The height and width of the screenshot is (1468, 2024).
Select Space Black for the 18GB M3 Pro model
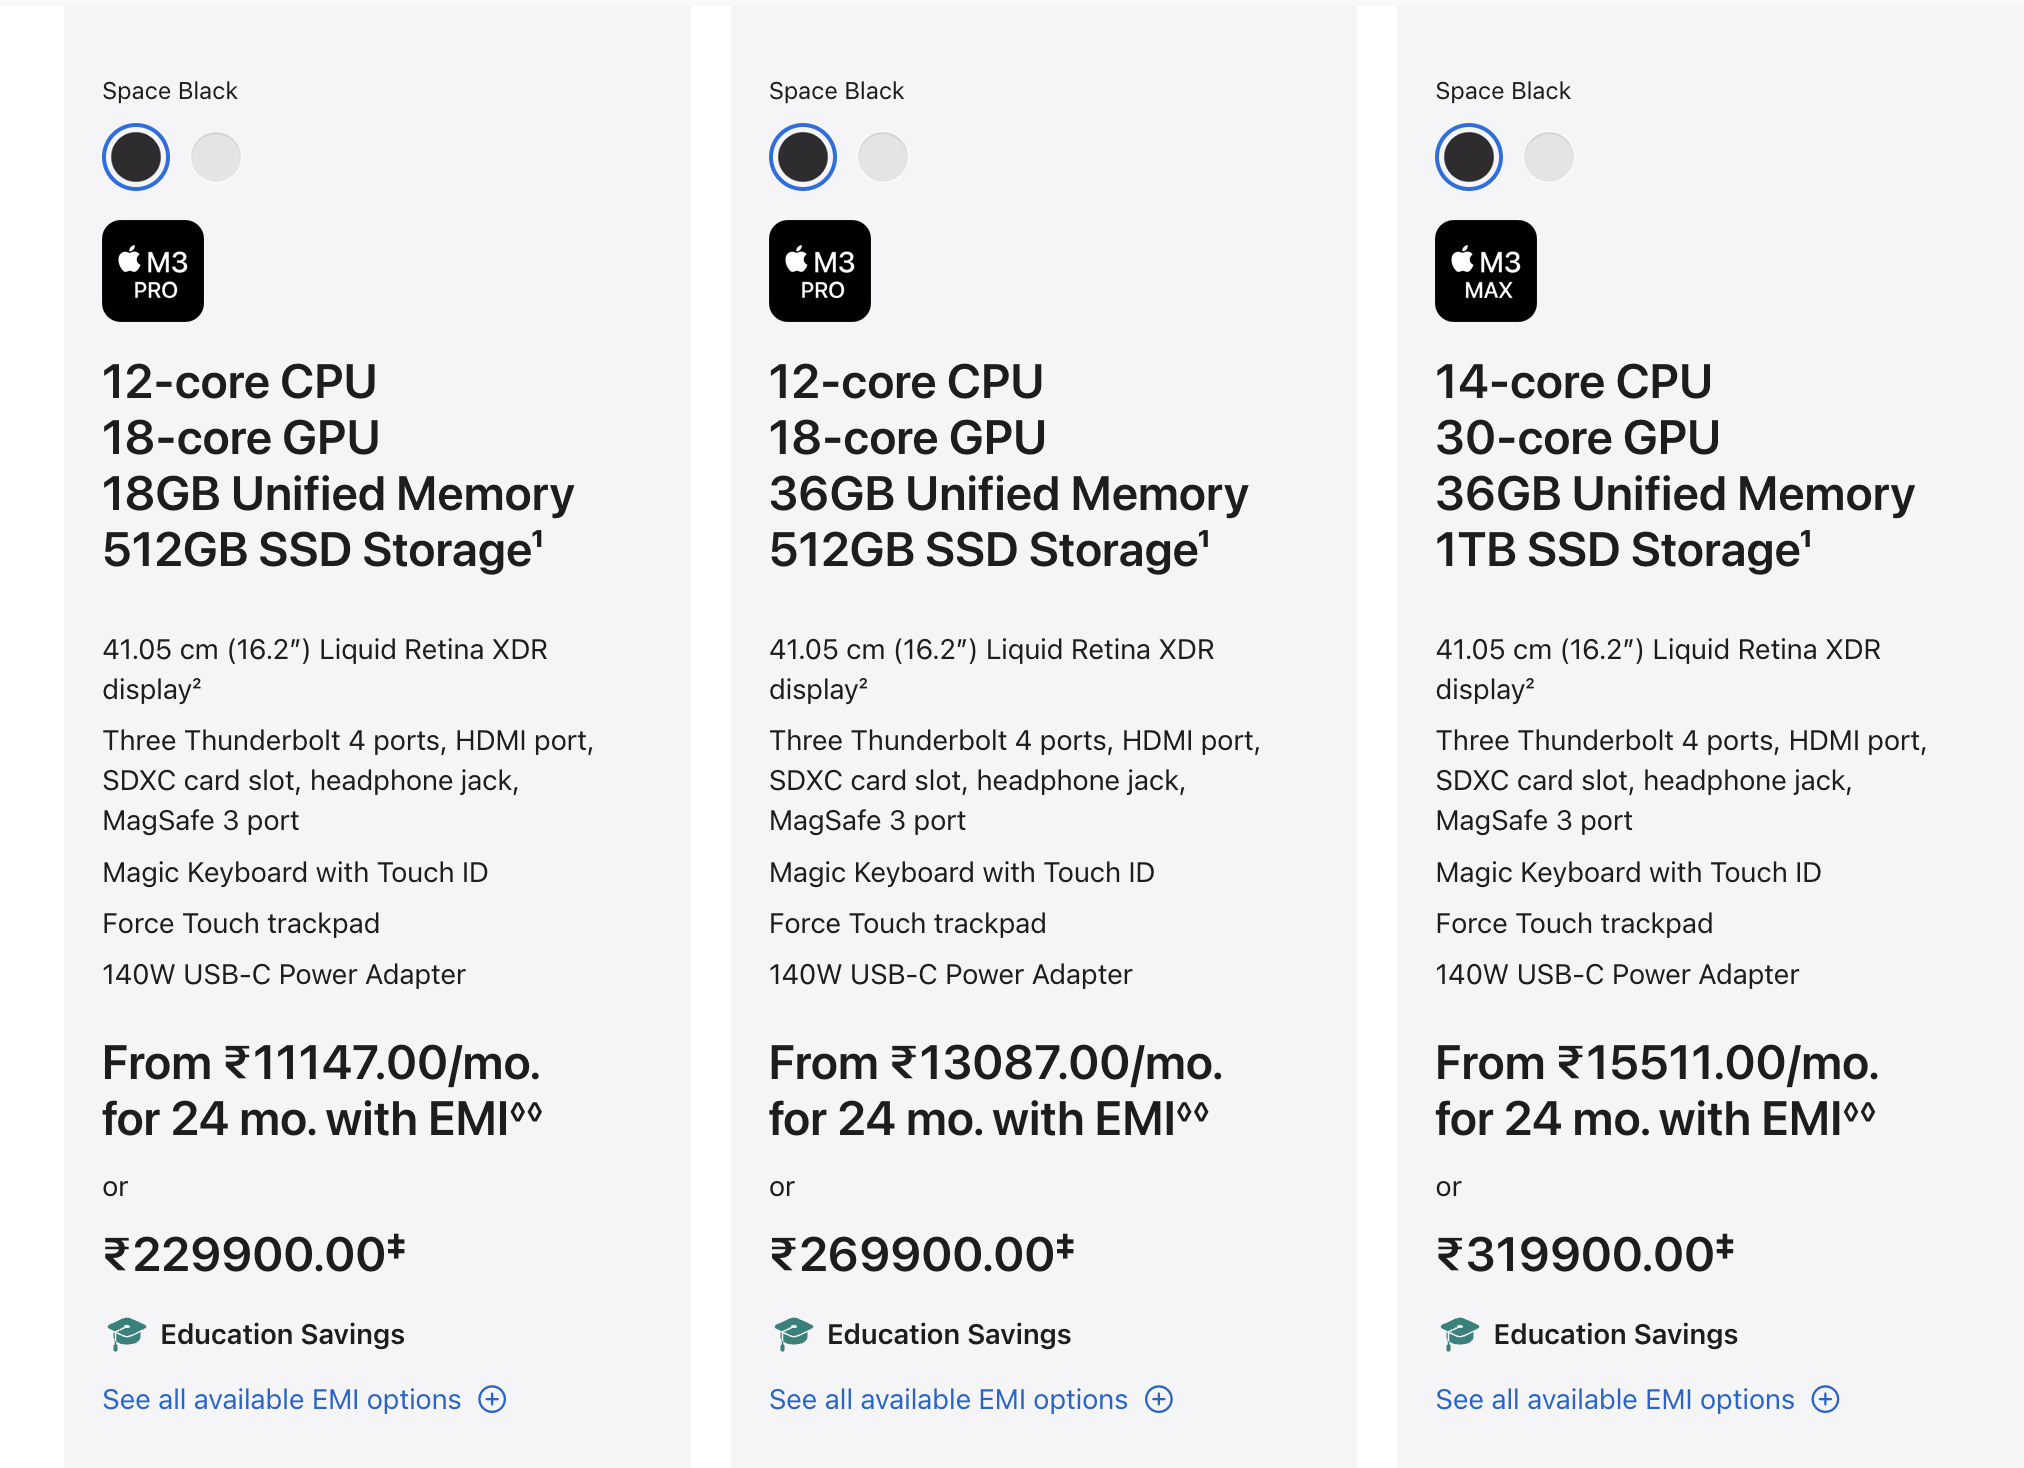pyautogui.click(x=136, y=157)
